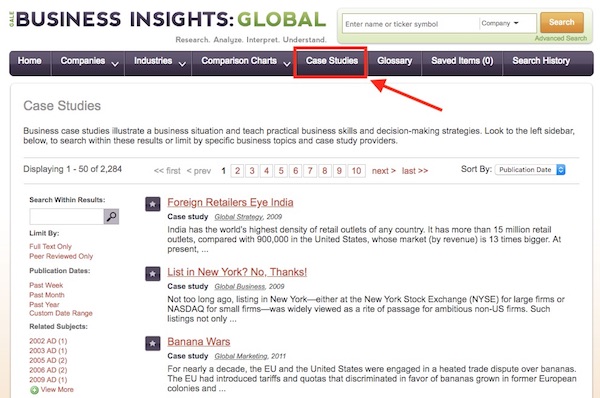This screenshot has height=398, width=600.
Task: Expand the Comparison Charts menu arrow
Action: (287, 64)
